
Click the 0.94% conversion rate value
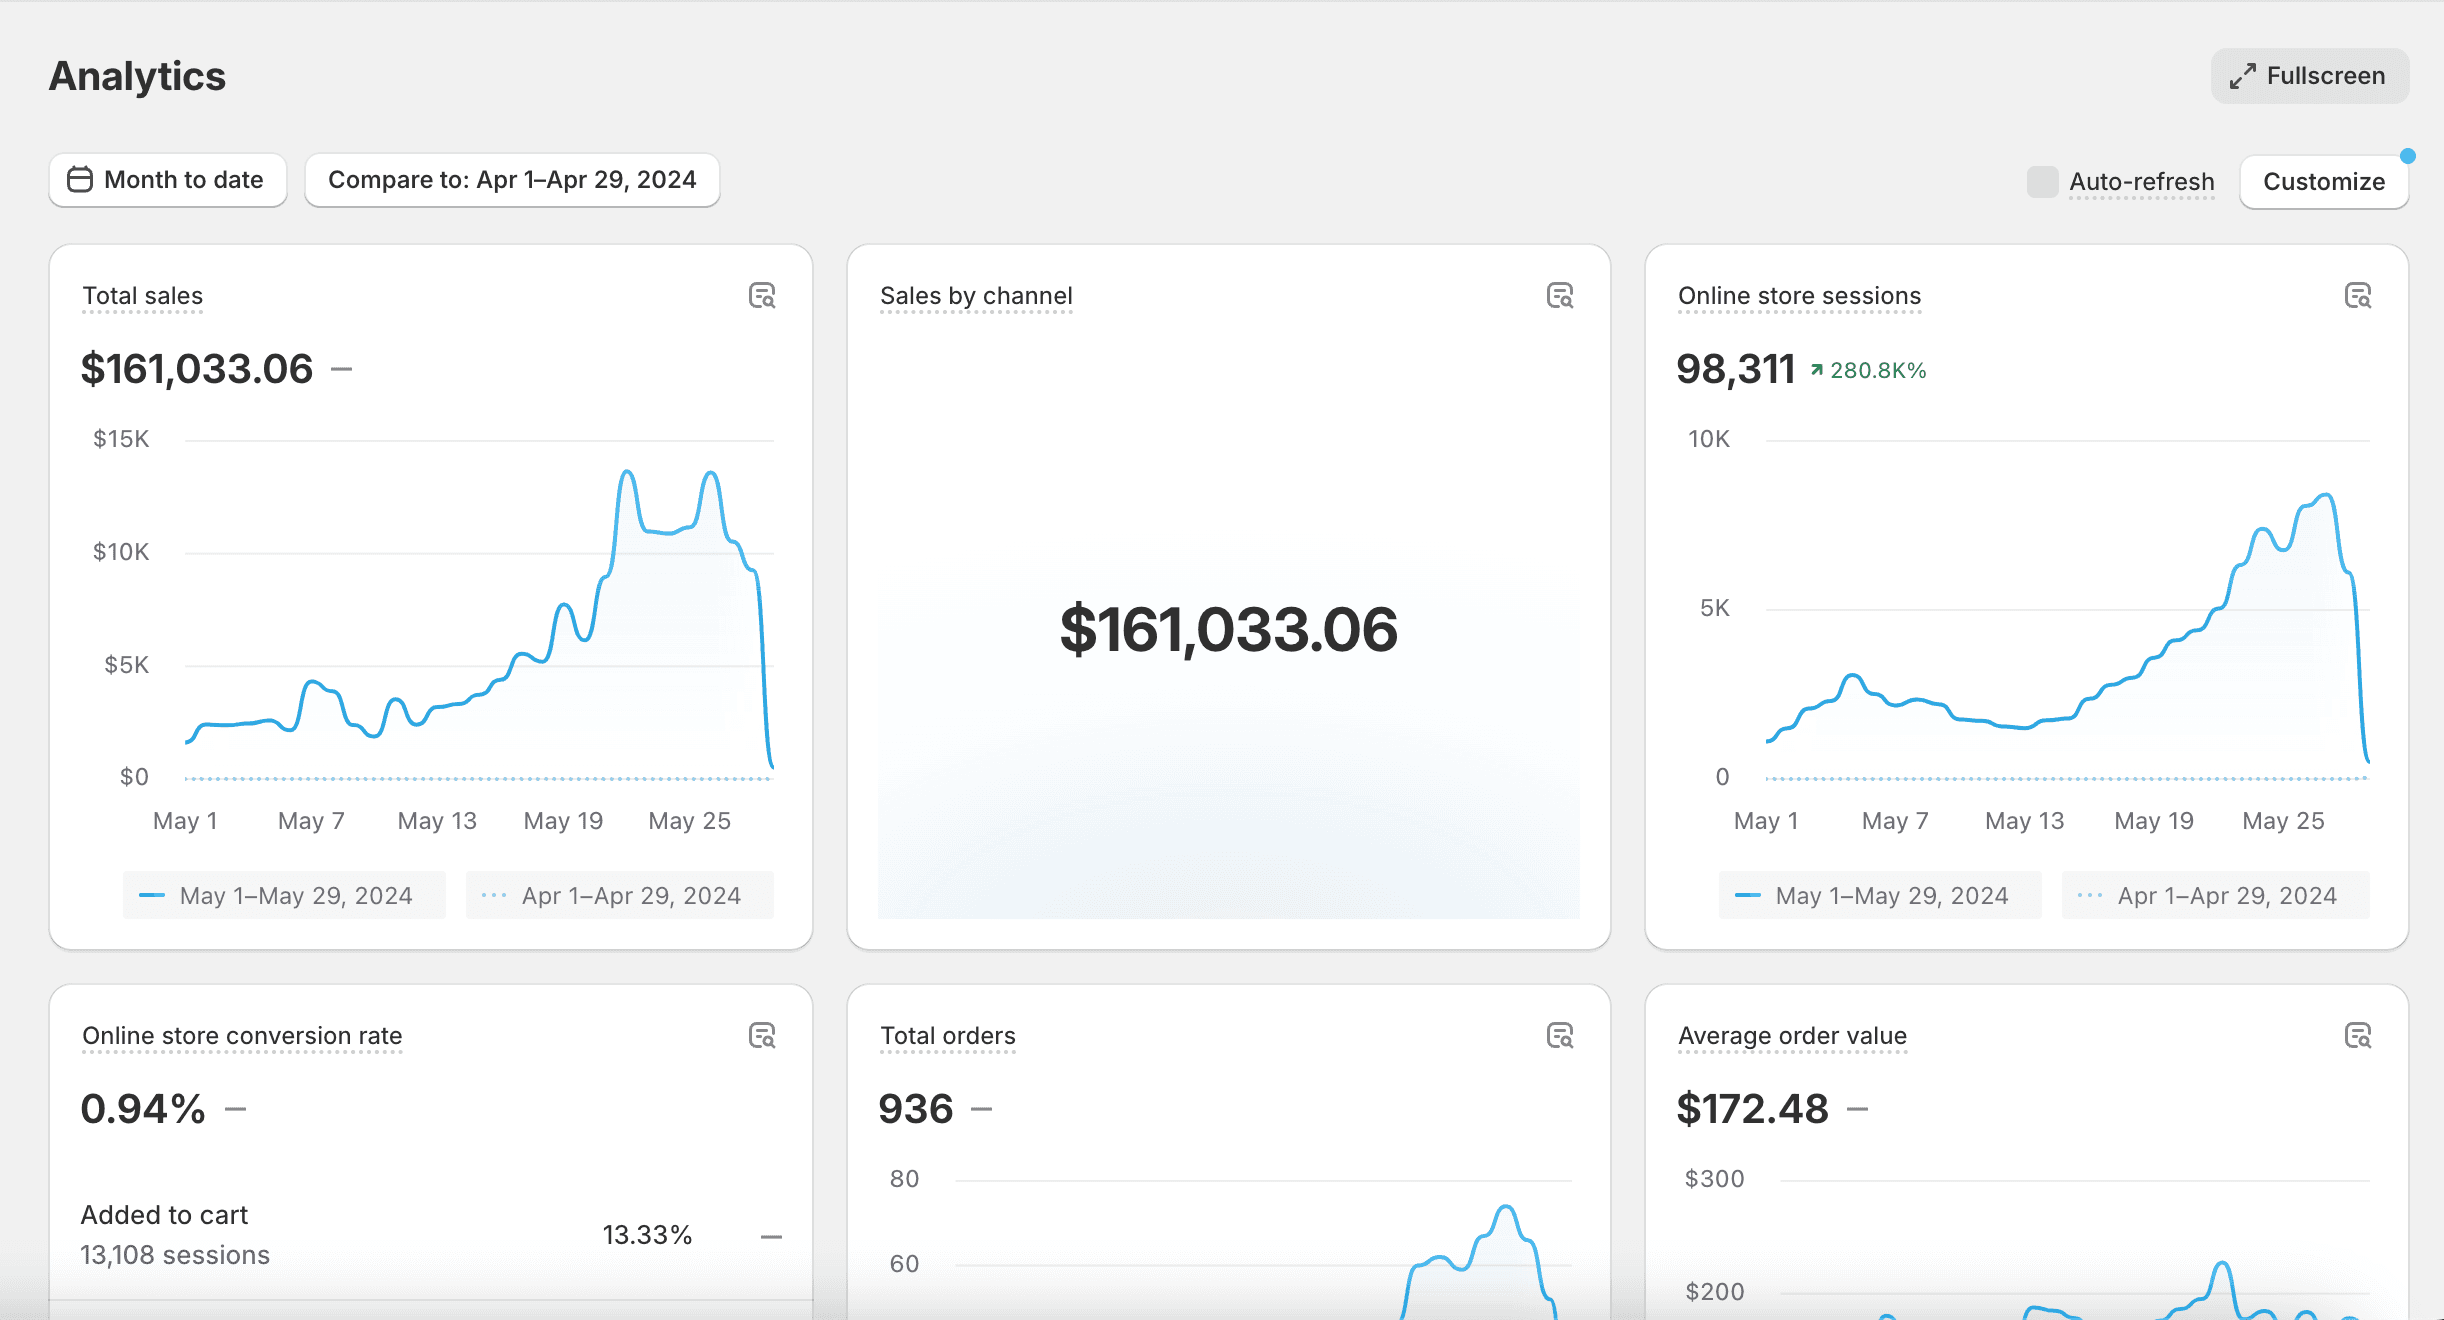143,1109
